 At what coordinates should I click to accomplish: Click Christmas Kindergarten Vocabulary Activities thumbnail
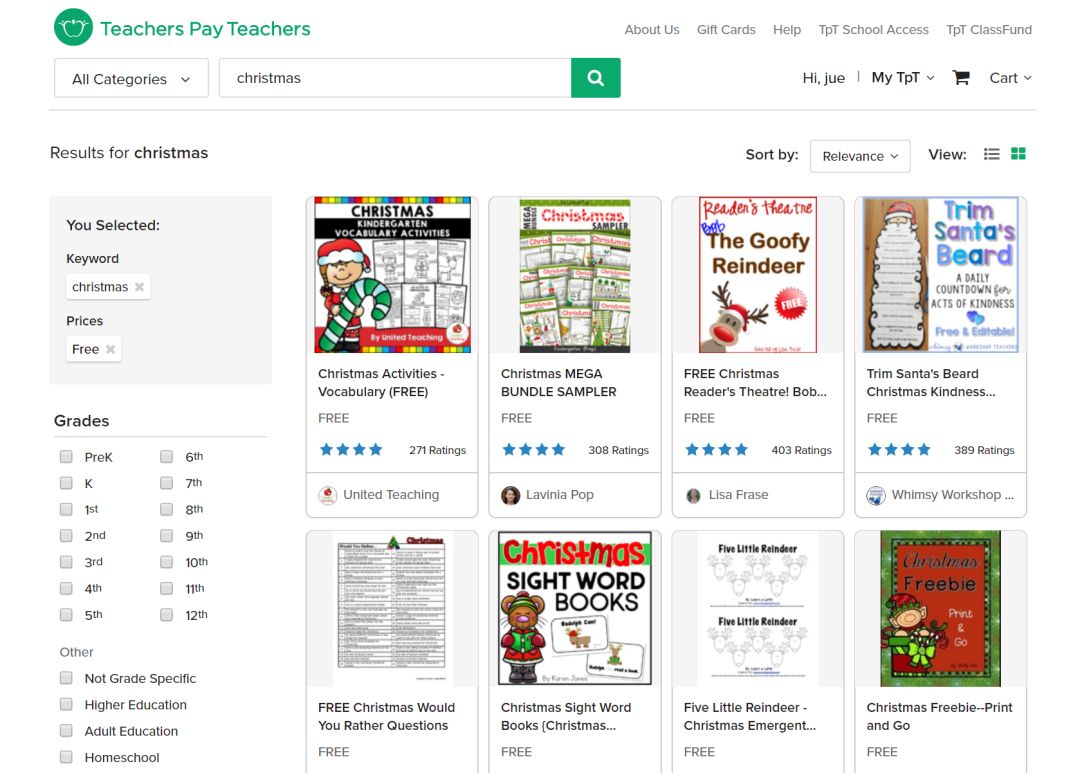pos(393,275)
